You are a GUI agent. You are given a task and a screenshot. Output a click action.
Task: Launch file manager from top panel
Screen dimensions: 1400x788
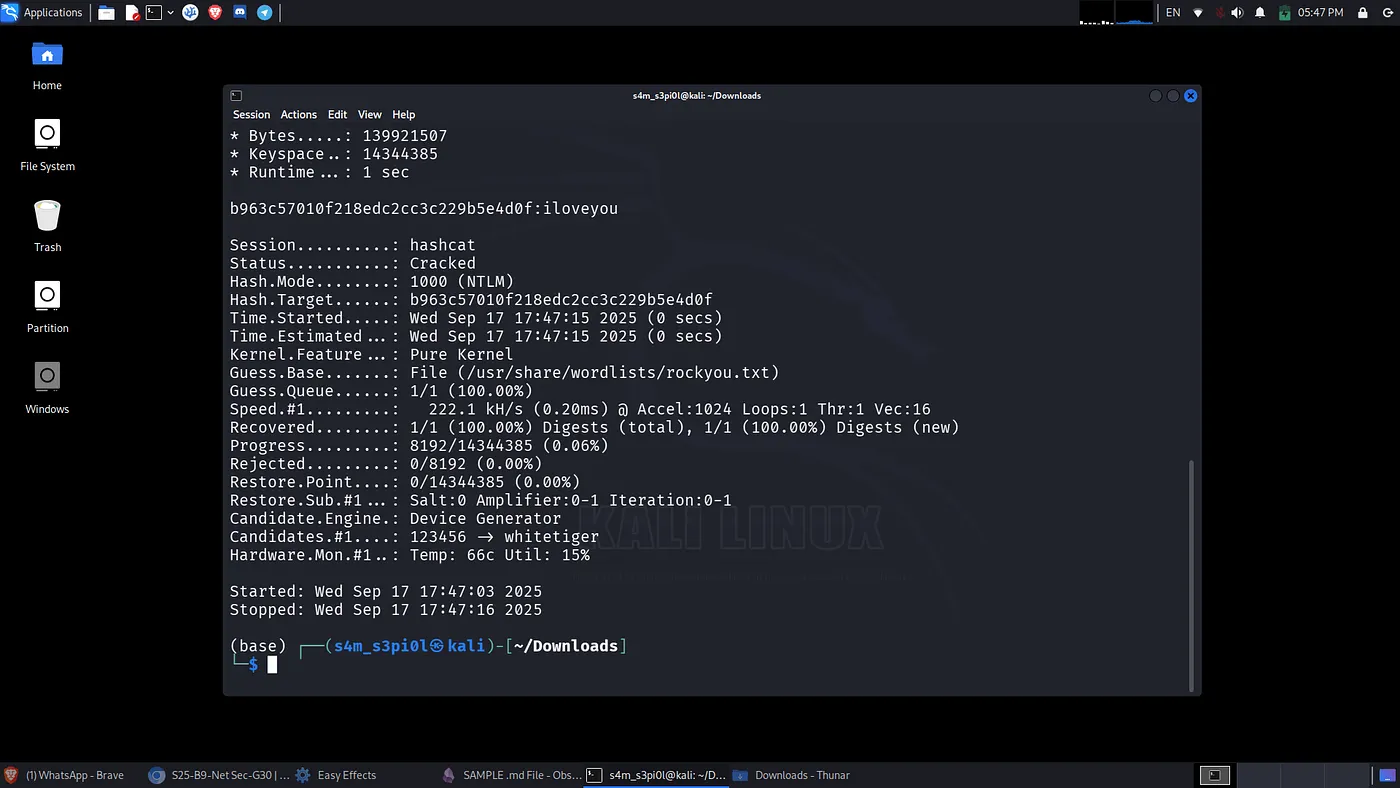tap(108, 13)
